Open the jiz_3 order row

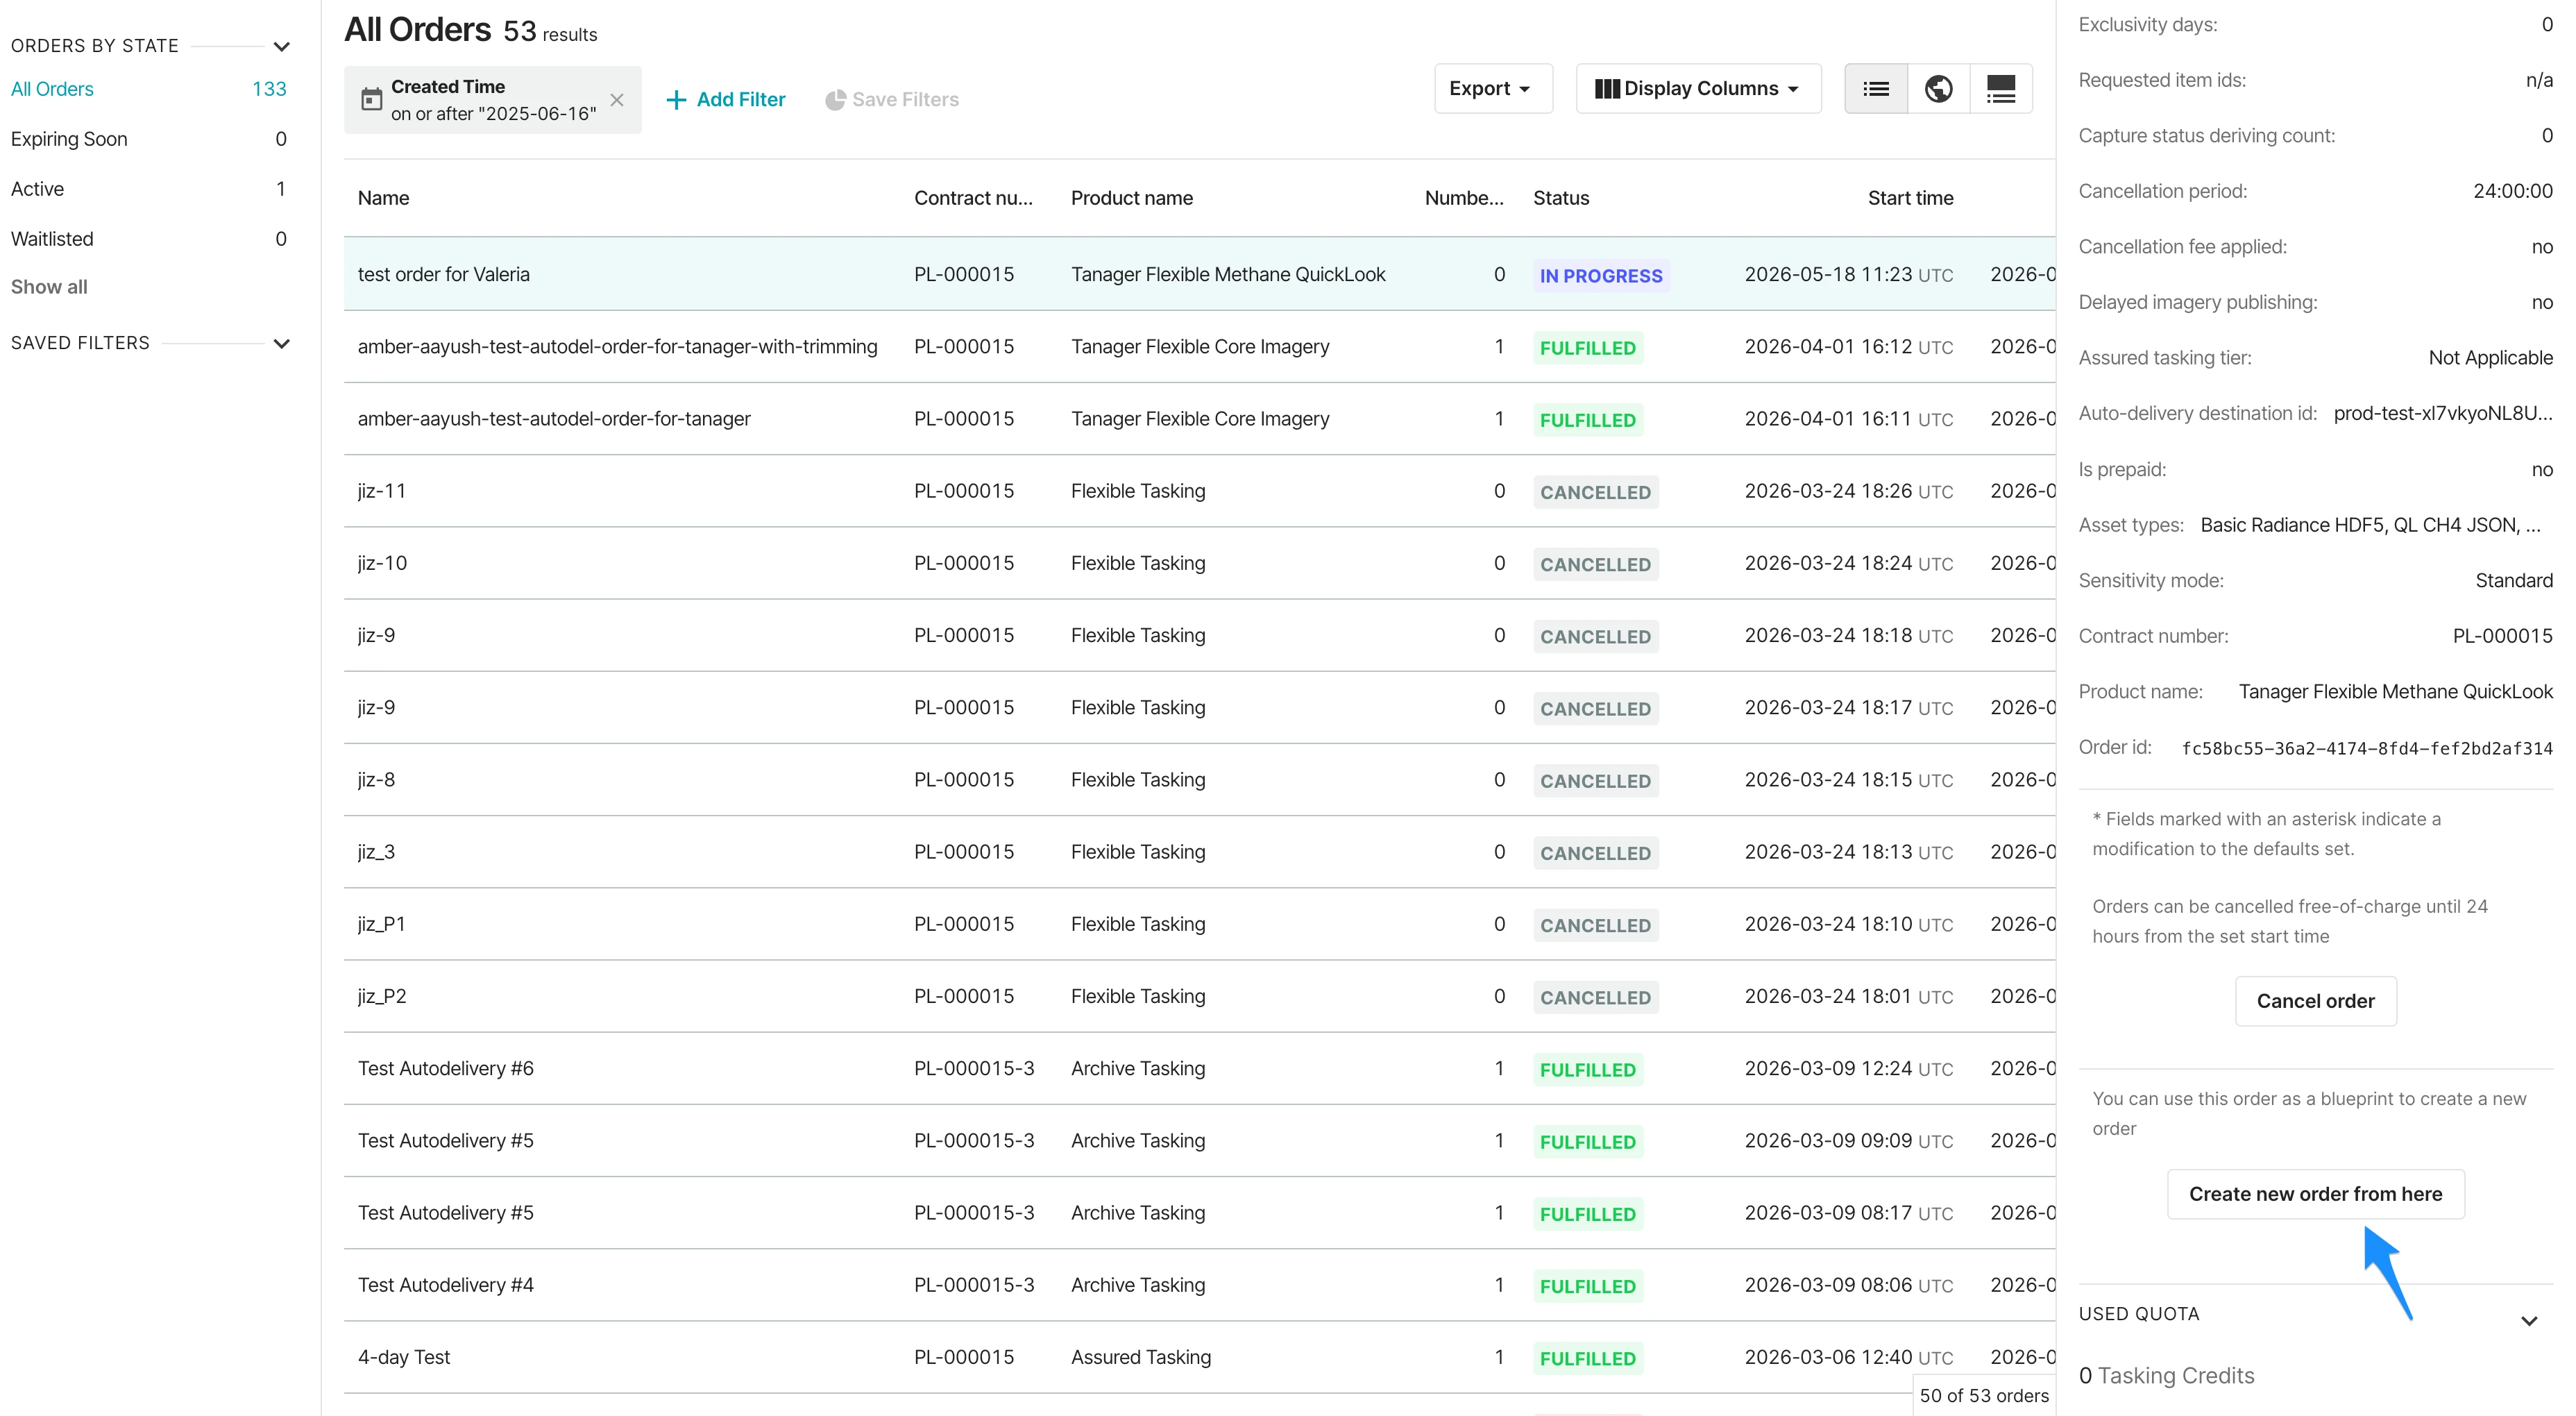(1199, 852)
